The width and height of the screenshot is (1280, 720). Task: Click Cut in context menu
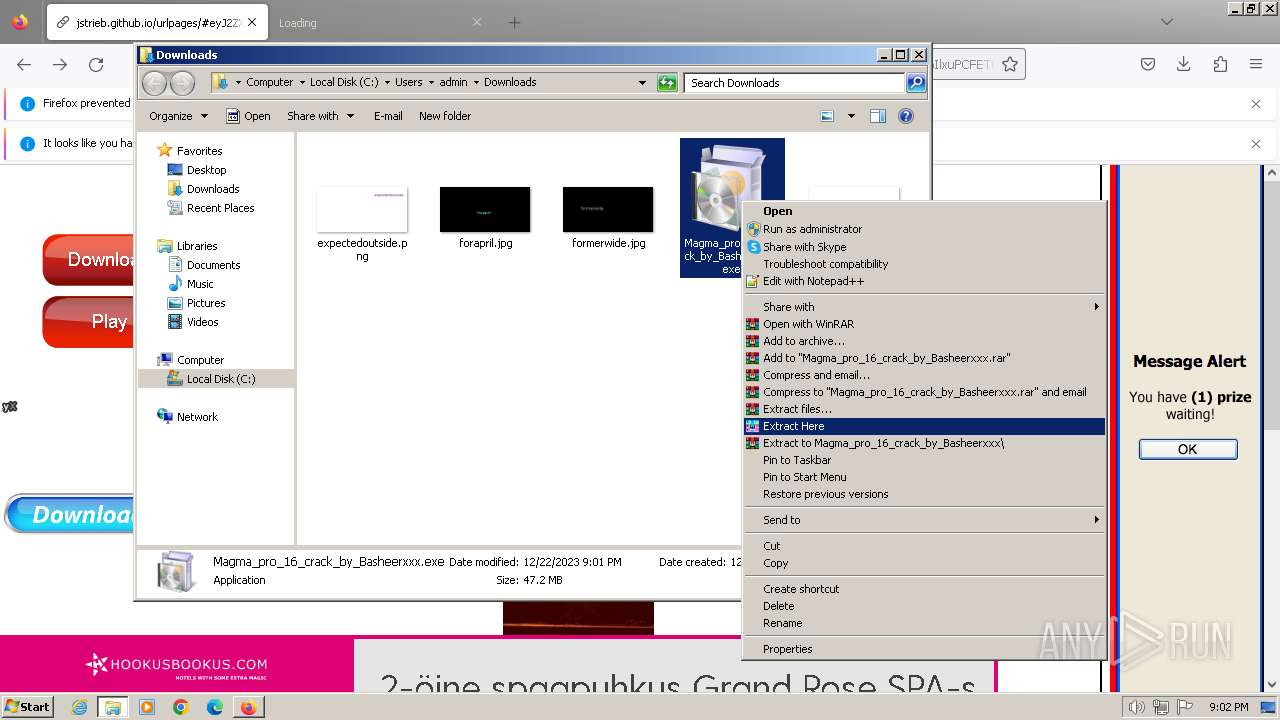pyautogui.click(x=924, y=546)
